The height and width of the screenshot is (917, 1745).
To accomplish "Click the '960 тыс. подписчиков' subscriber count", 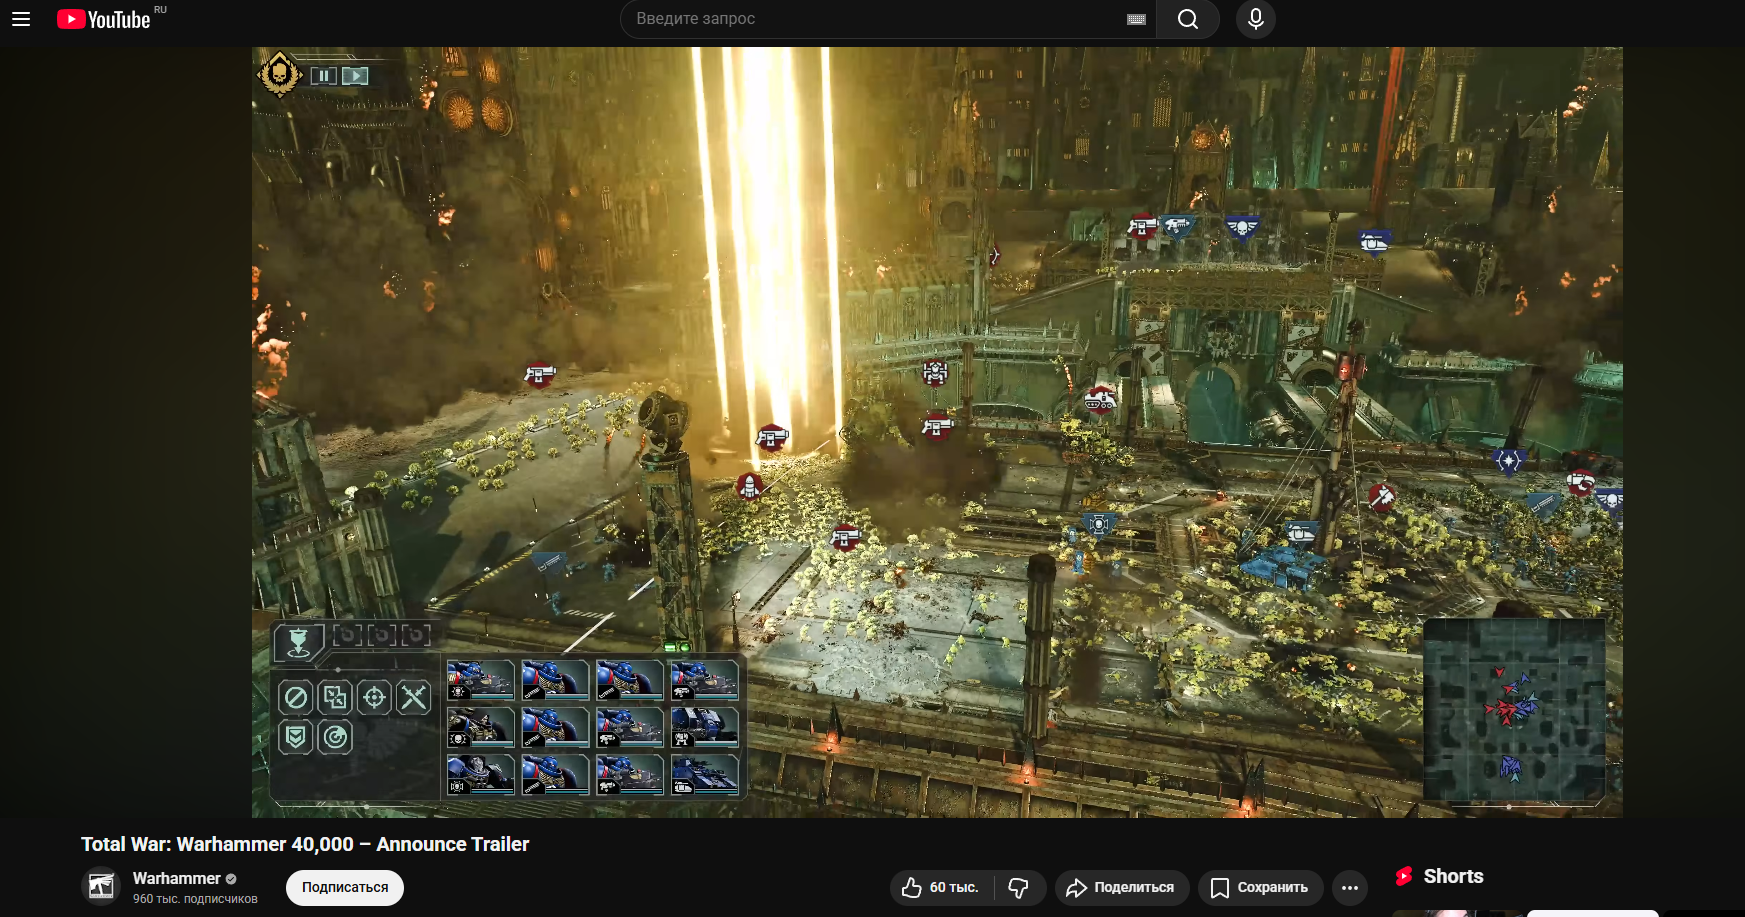I will coord(195,899).
